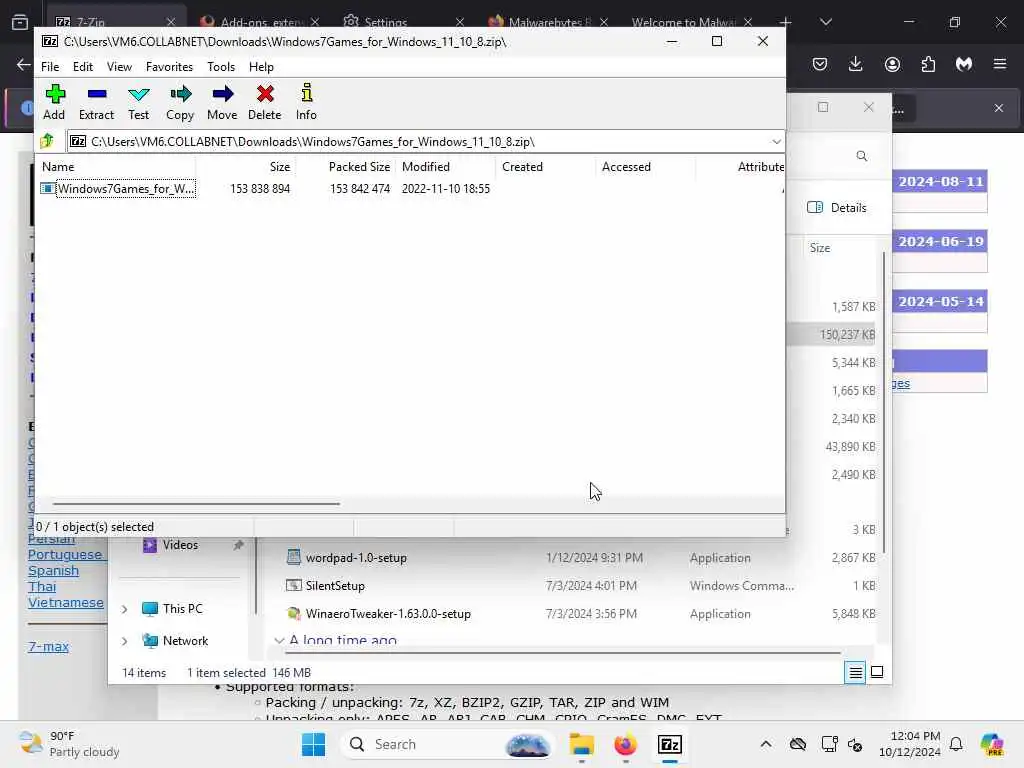Open the Portuguese language link
1024x768 pixels.
point(65,554)
